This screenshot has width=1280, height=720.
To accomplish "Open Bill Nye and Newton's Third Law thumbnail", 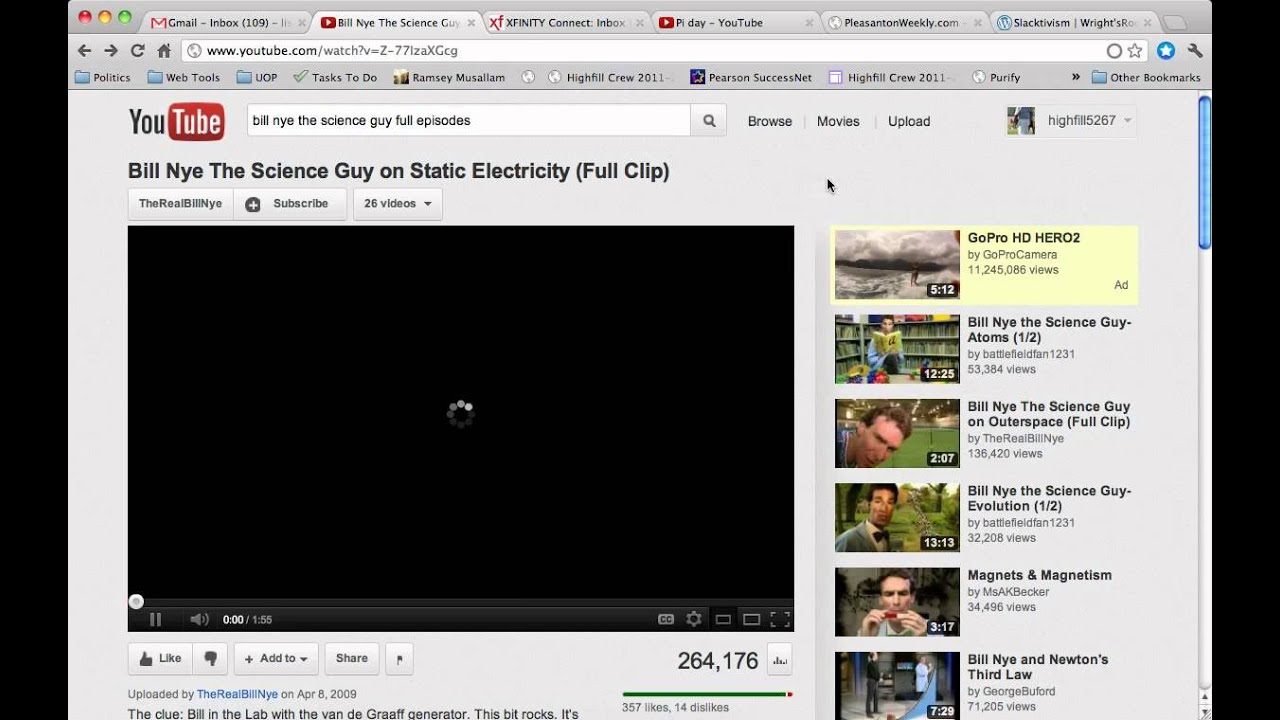I will [x=897, y=686].
